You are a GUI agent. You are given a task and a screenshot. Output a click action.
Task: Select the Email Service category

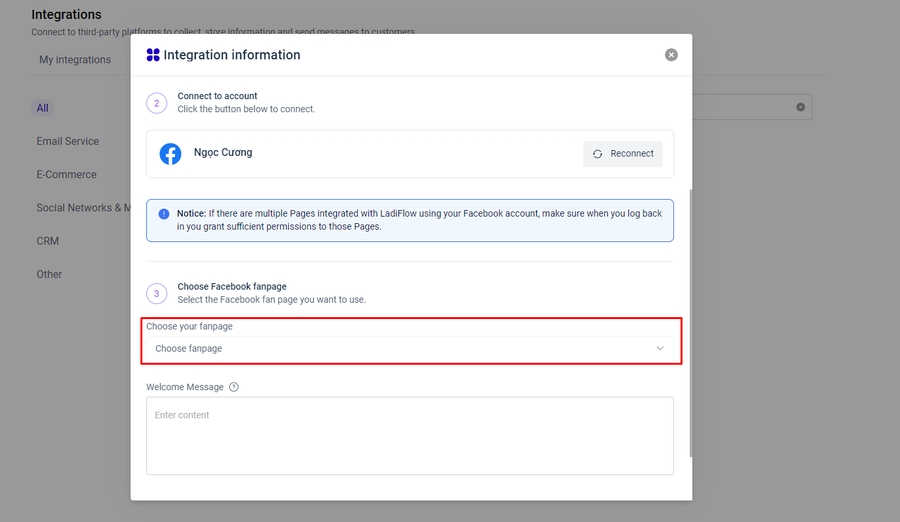click(68, 141)
